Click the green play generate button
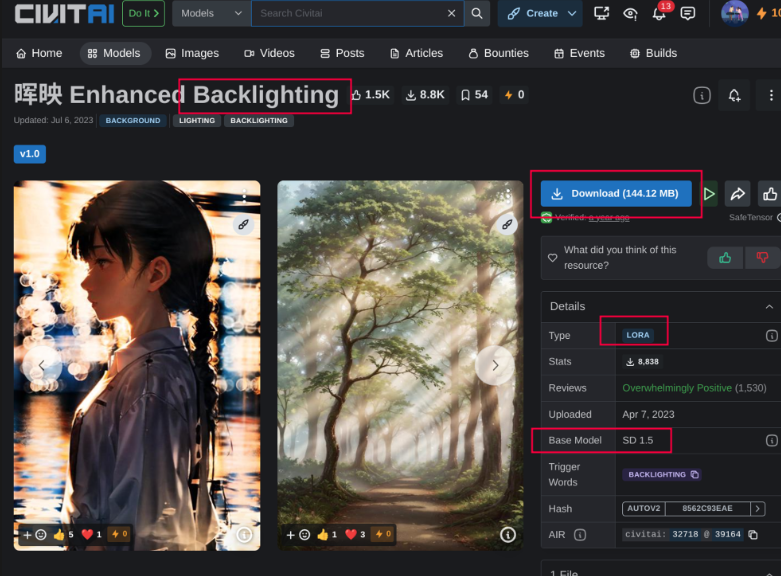The image size is (781, 576). coord(709,194)
